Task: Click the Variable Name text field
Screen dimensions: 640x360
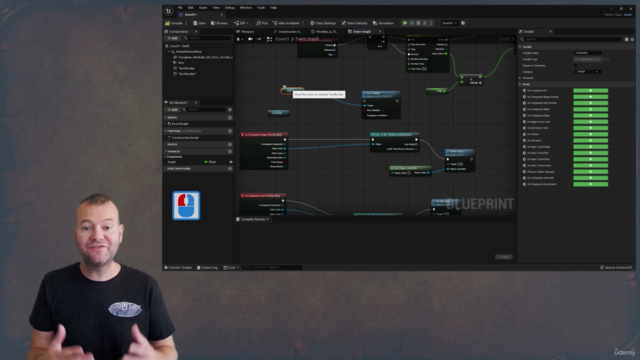Action: click(x=587, y=53)
